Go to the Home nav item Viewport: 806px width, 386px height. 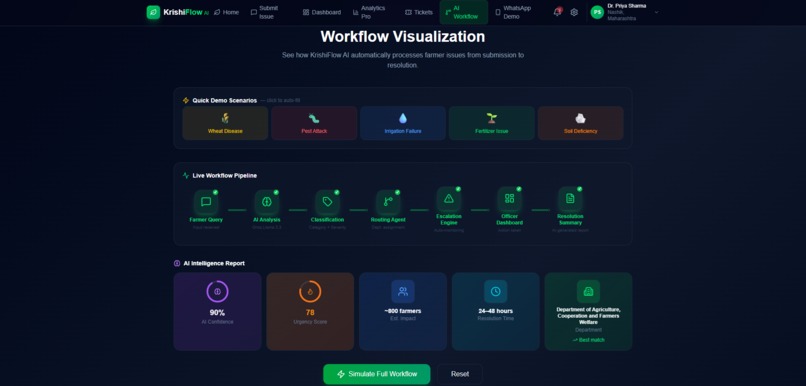coord(226,12)
